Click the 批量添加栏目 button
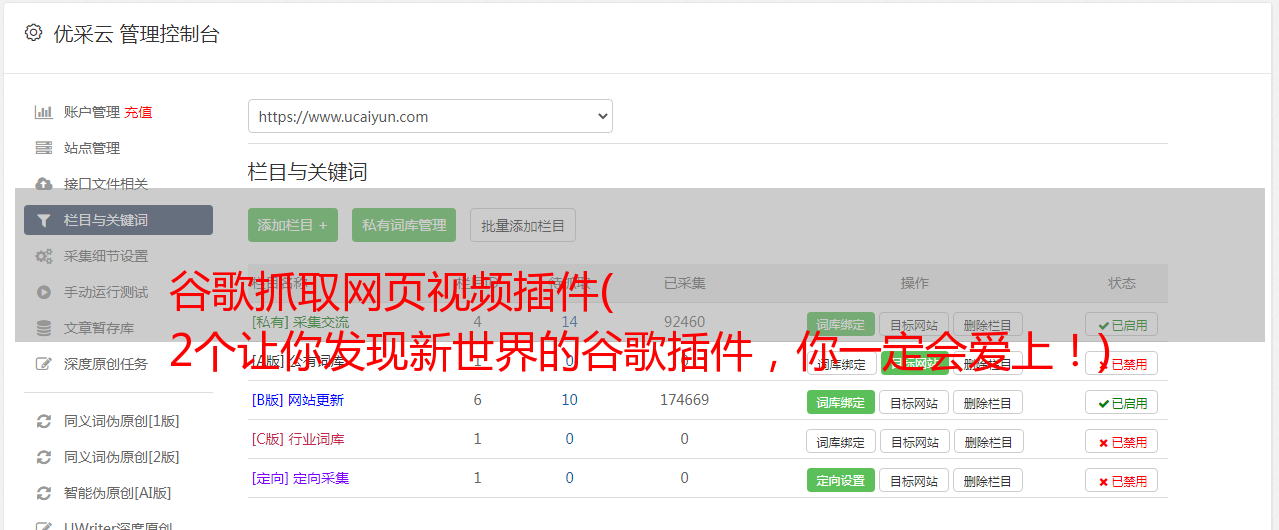This screenshot has width=1279, height=530. click(x=523, y=225)
